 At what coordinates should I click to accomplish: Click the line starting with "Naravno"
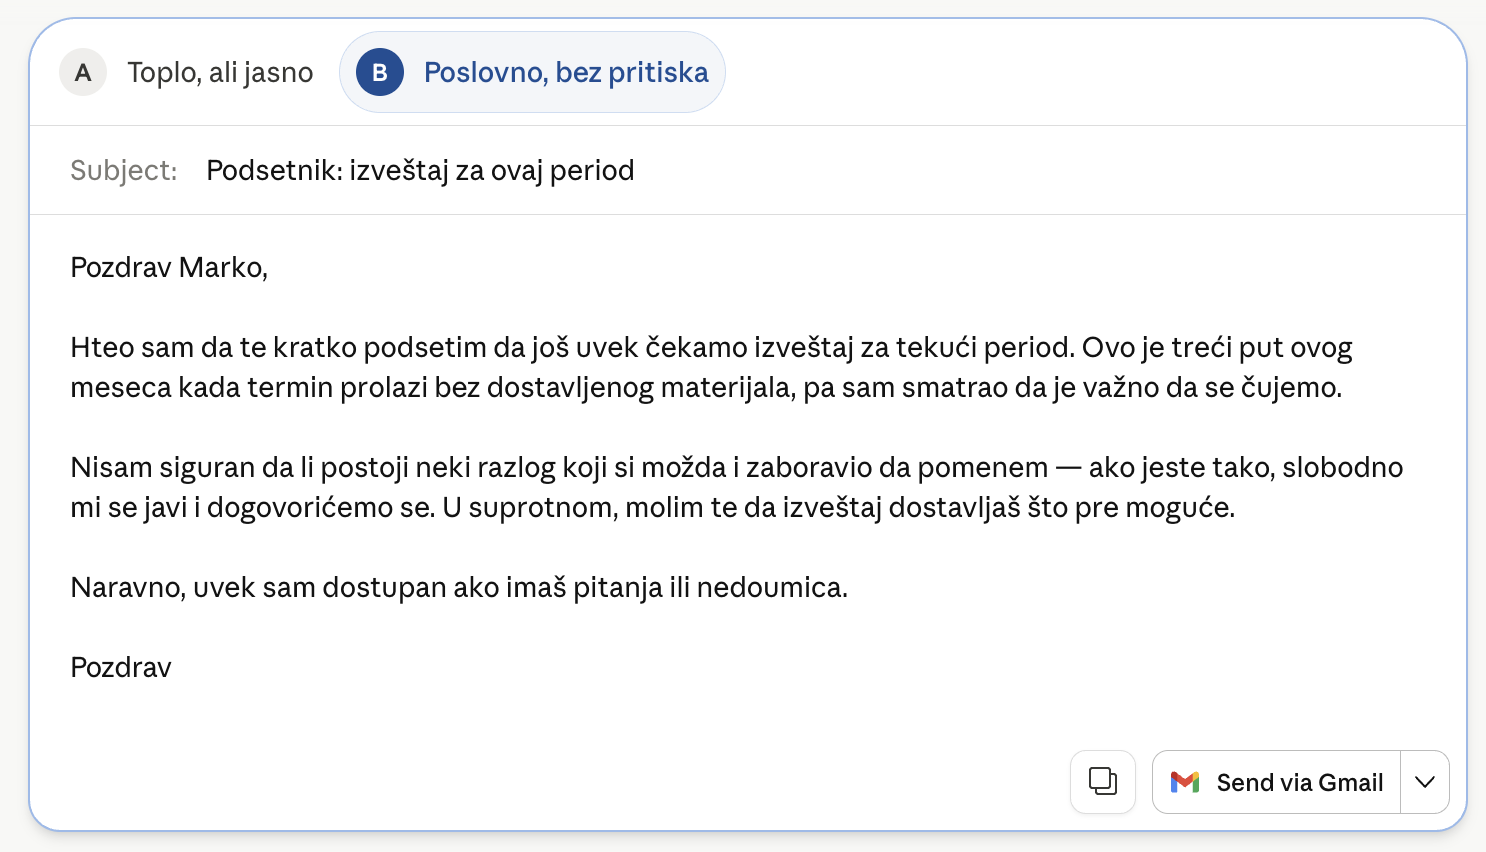(459, 587)
